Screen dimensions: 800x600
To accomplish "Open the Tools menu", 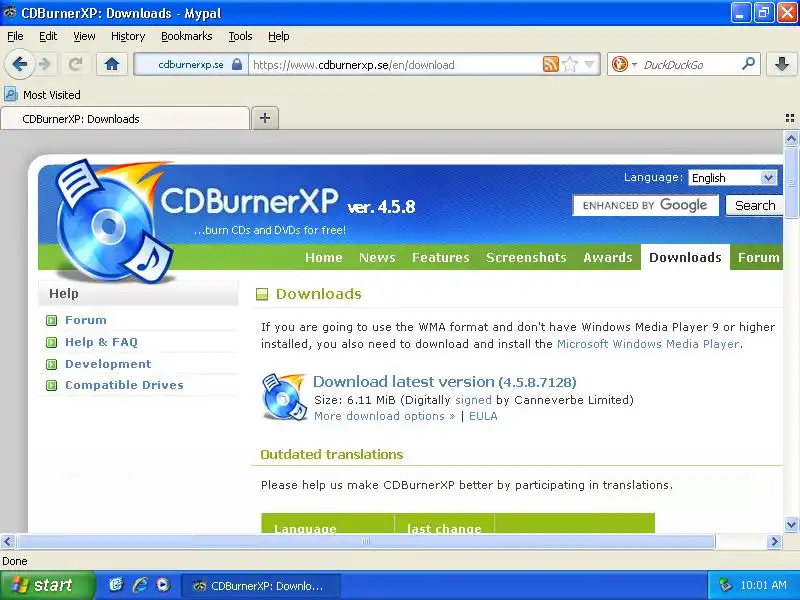I will coord(240,36).
